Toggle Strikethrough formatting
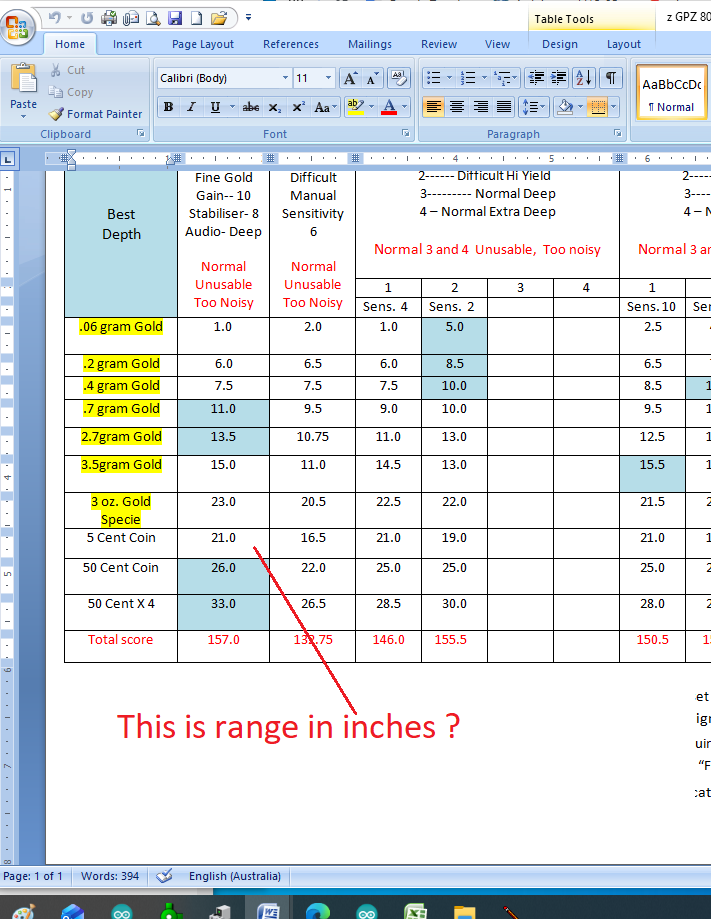711x919 pixels. (x=251, y=107)
